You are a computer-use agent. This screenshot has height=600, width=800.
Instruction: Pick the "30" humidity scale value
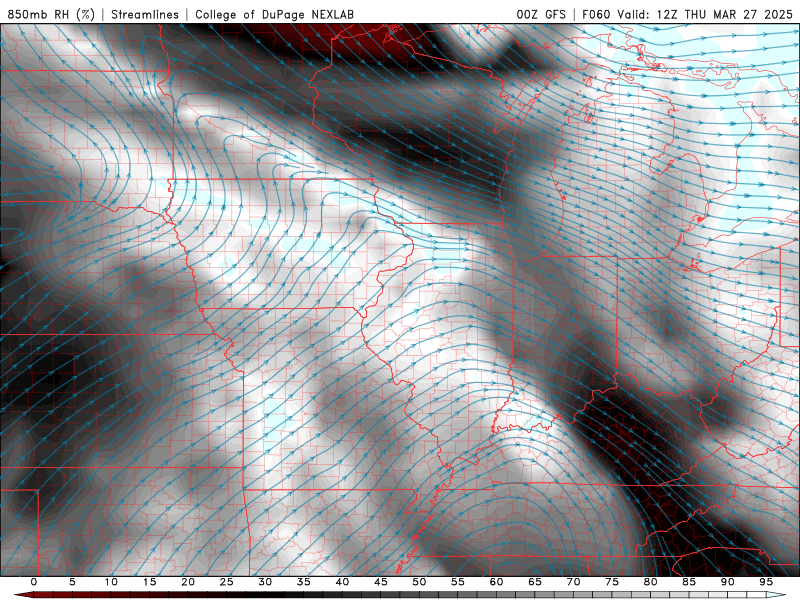[x=265, y=582]
